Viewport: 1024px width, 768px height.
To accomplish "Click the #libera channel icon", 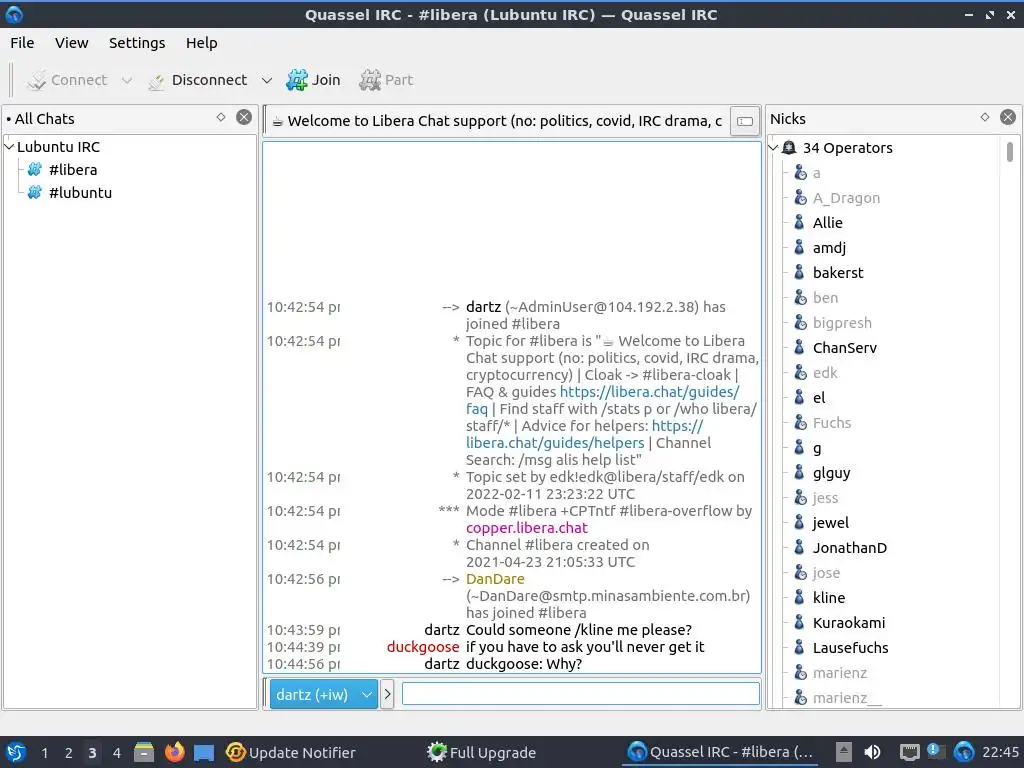I will pos(35,170).
